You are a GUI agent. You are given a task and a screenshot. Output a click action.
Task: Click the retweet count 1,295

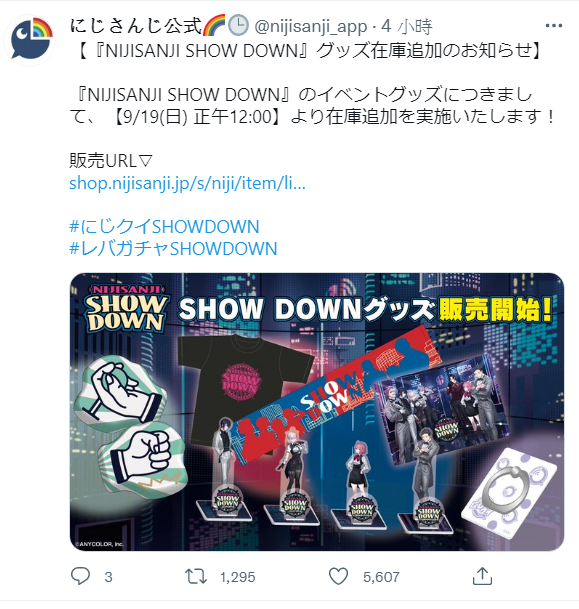[x=238, y=577]
